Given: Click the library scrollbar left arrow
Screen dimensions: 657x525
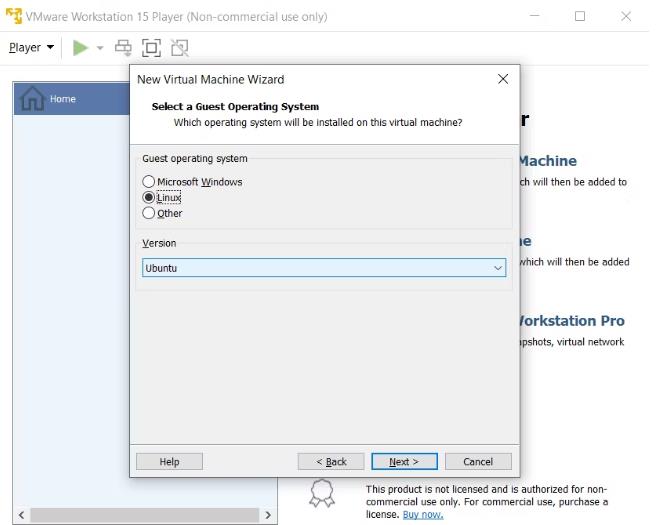Looking at the screenshot, I should point(21,515).
